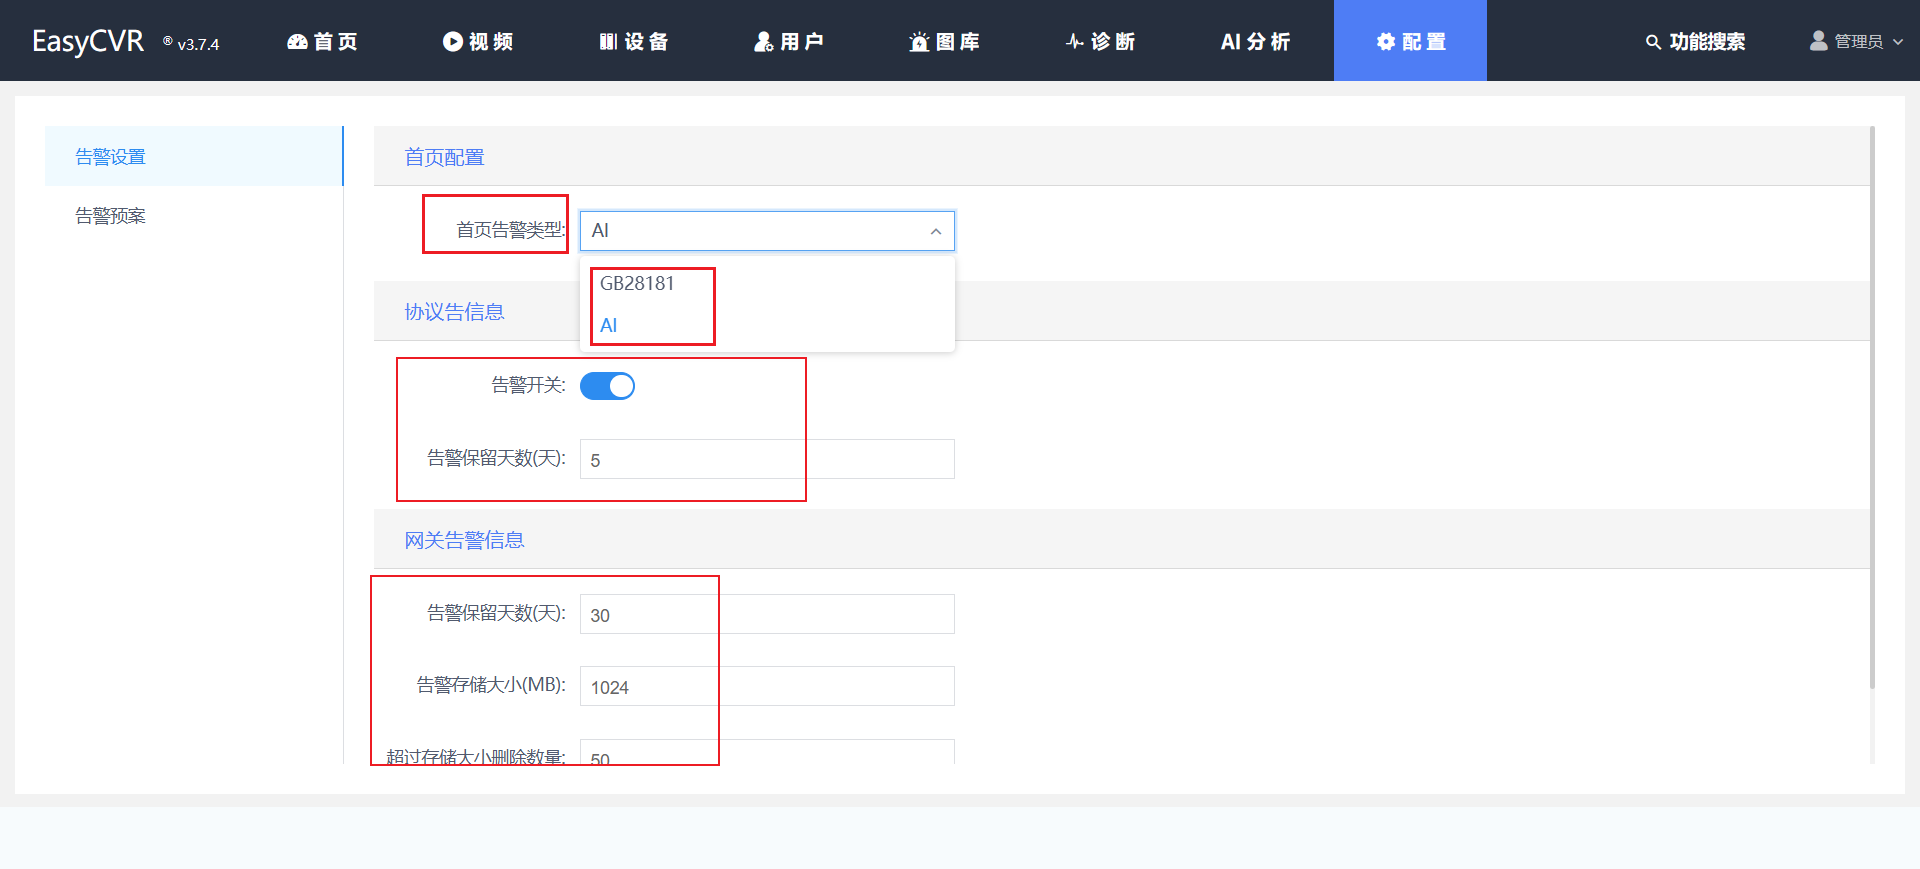This screenshot has height=869, width=1920.
Task: Collapse the 首页告警类型 dropdown arrow
Action: pos(936,231)
